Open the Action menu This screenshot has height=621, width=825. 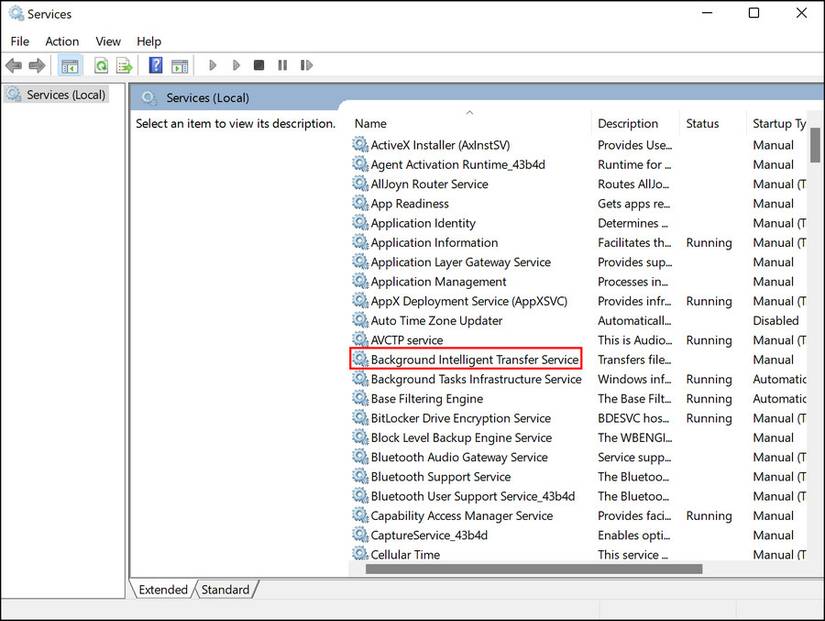62,41
